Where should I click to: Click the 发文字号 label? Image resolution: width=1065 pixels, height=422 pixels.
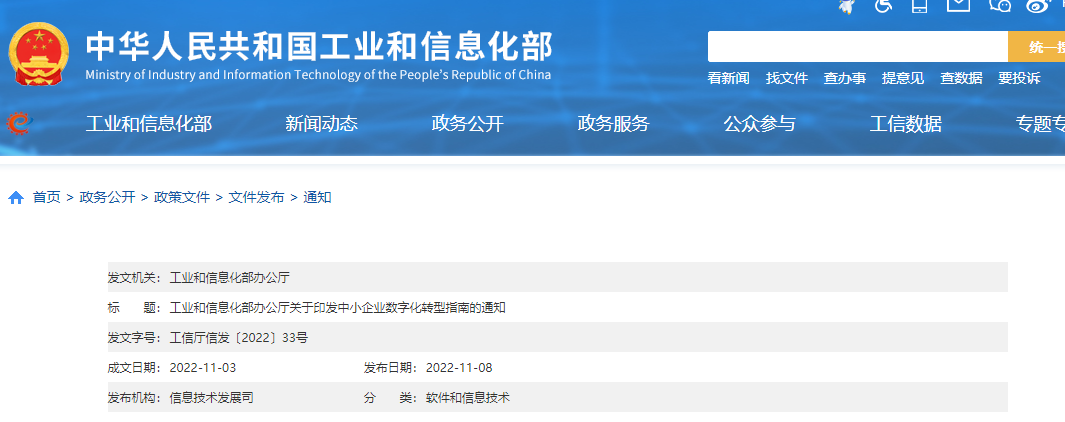(x=135, y=338)
